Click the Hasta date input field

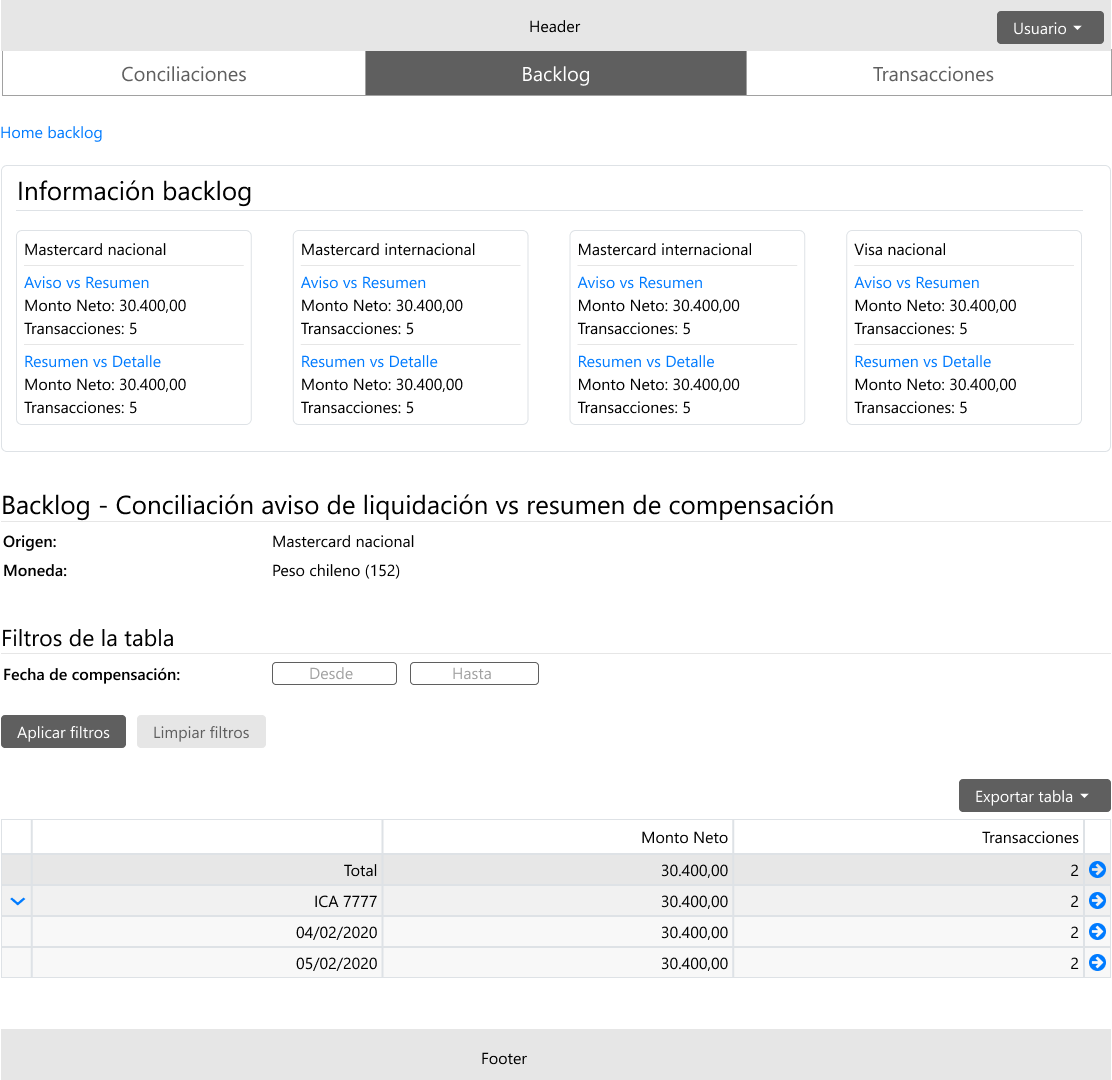[474, 674]
